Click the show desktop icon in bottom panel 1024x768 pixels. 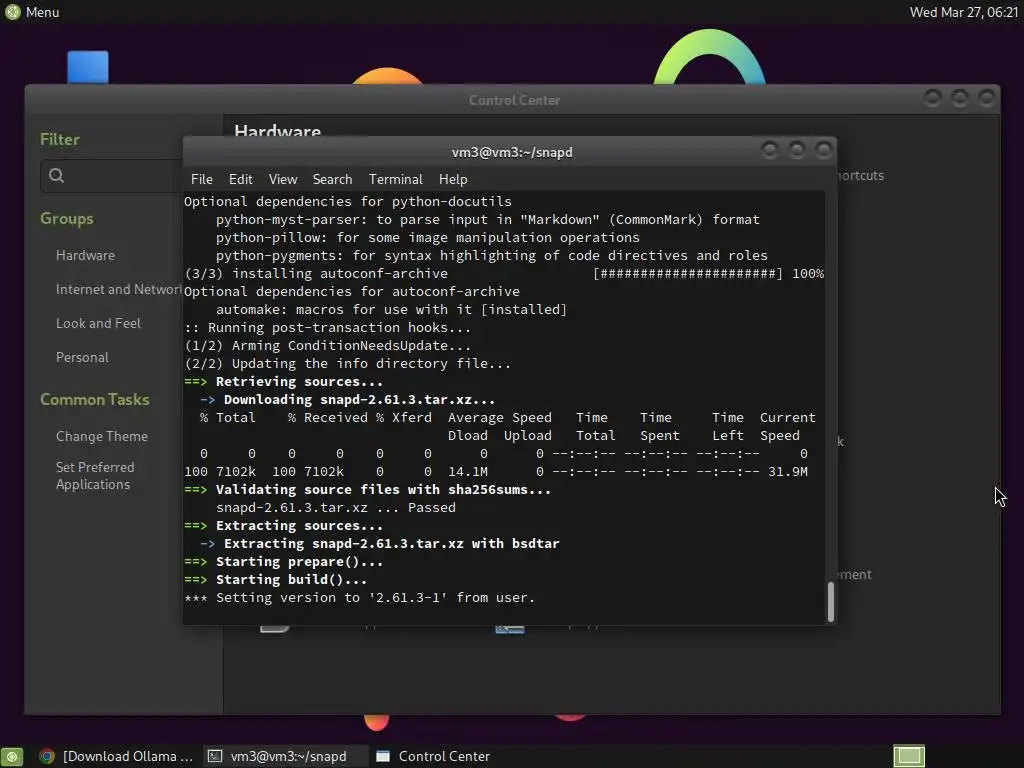(x=12, y=756)
